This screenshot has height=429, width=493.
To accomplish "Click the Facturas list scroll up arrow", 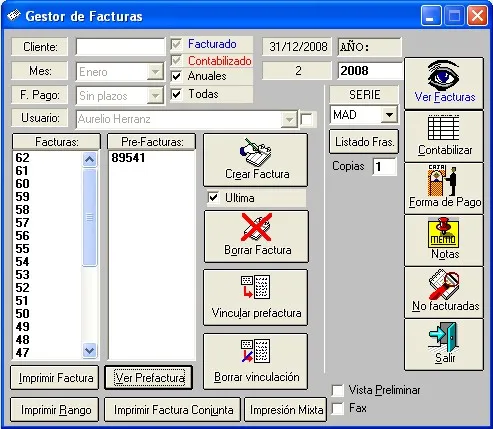I will [89, 159].
